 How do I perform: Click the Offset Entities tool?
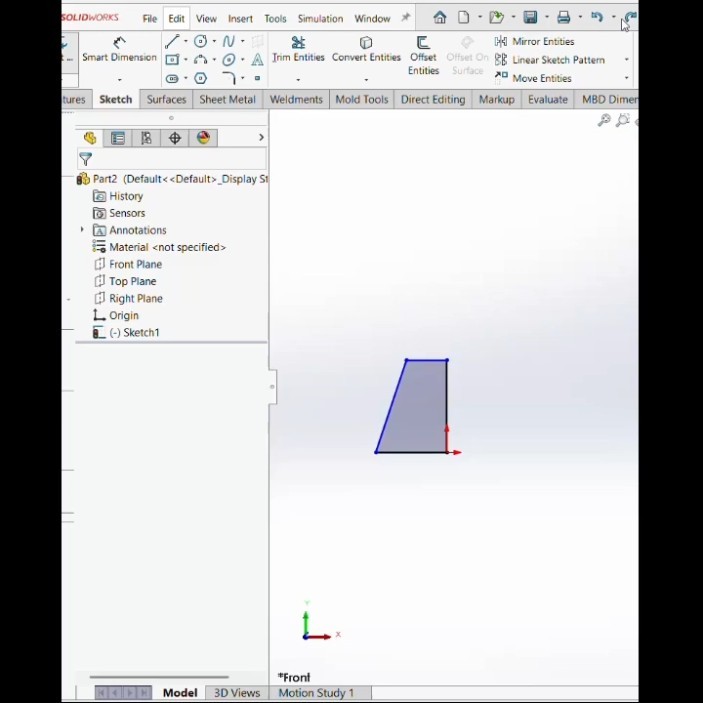tap(423, 56)
